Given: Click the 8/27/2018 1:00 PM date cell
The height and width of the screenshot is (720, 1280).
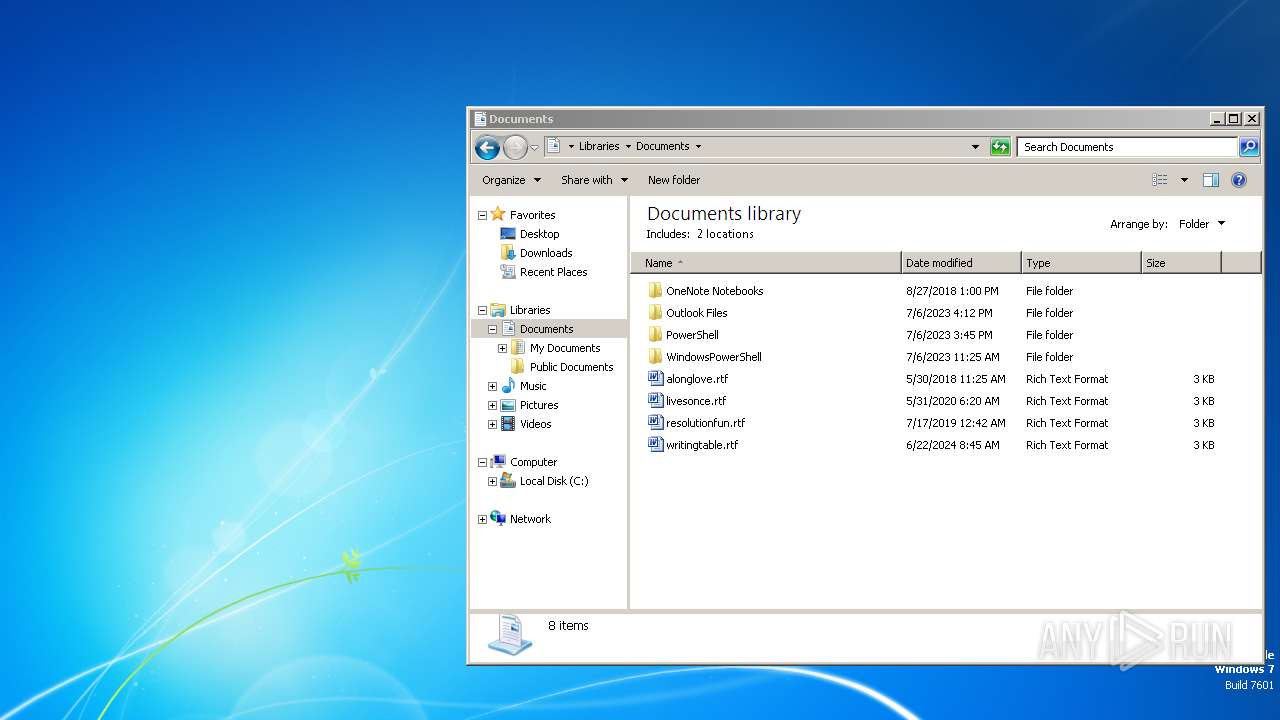Looking at the screenshot, I should (x=952, y=291).
